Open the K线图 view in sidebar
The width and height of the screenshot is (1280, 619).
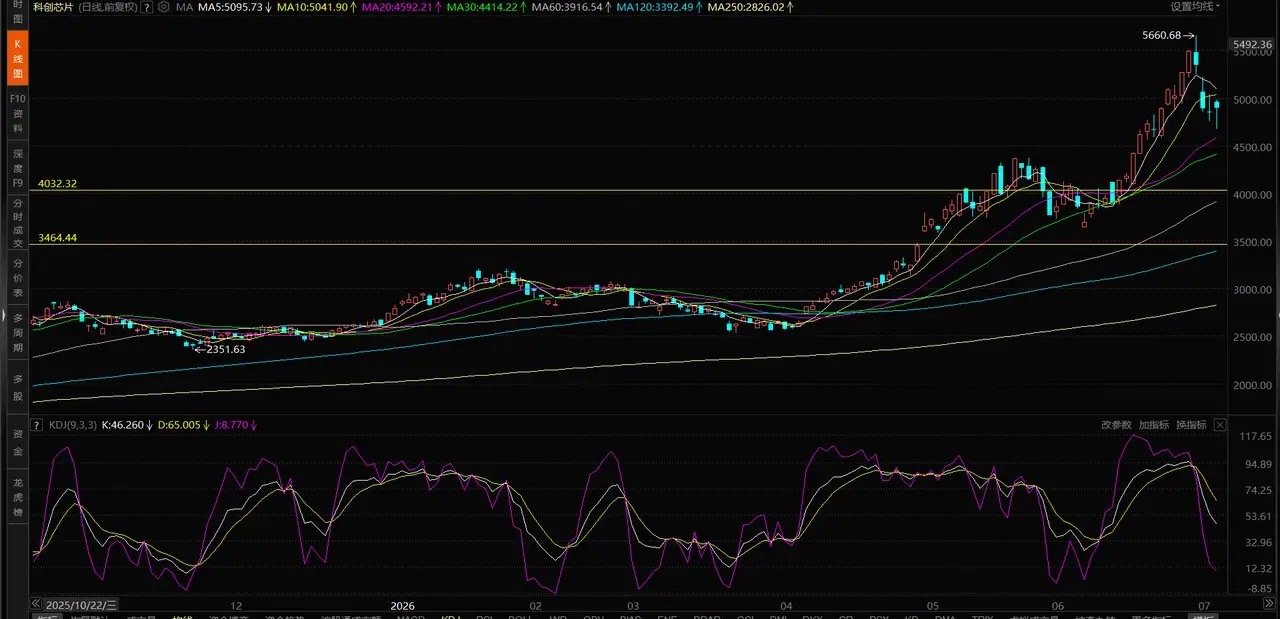[x=17, y=59]
